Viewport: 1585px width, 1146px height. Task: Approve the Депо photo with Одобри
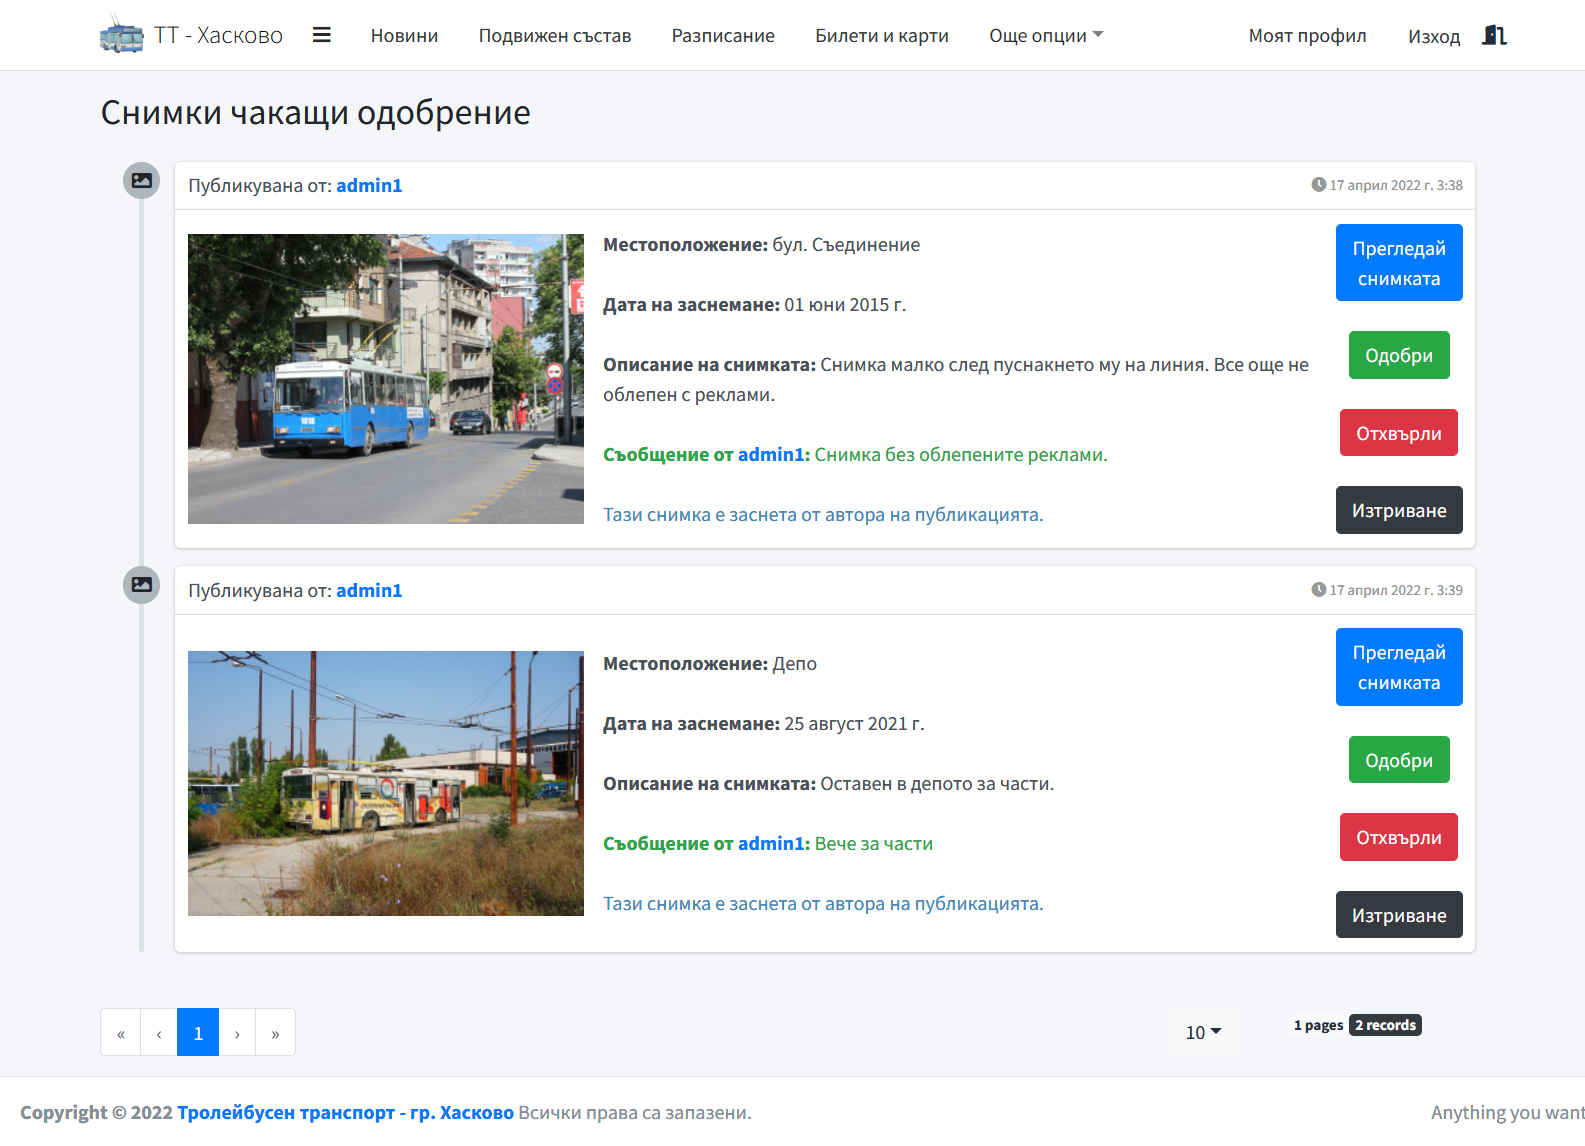click(x=1399, y=760)
